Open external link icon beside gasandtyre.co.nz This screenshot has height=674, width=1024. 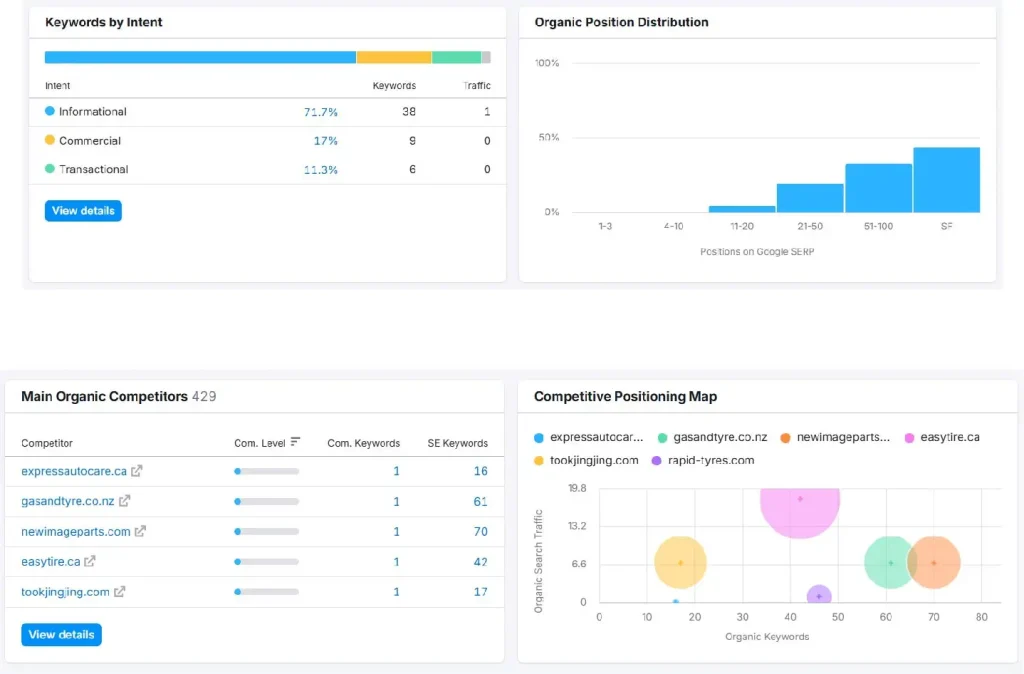coord(125,501)
